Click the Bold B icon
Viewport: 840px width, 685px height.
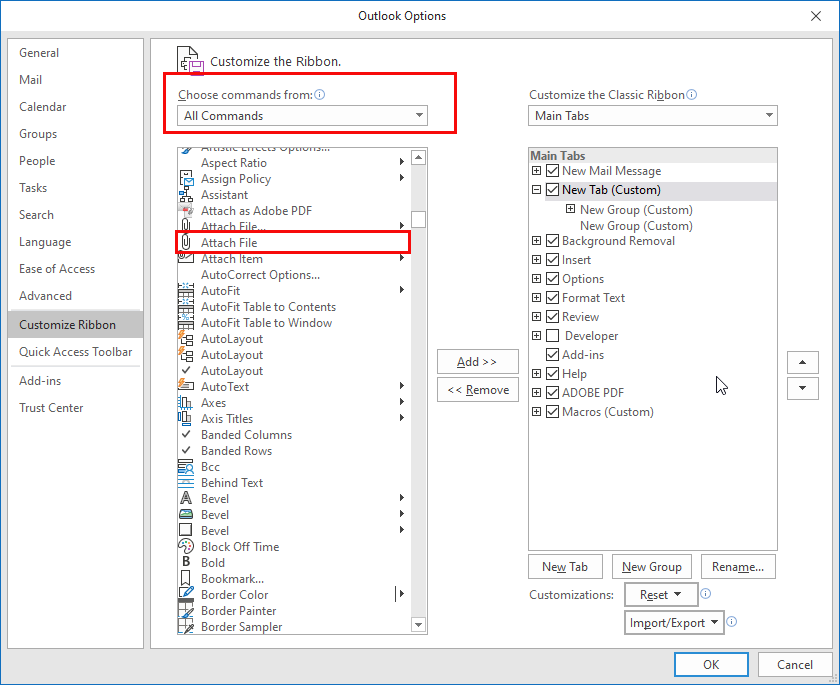coord(186,562)
